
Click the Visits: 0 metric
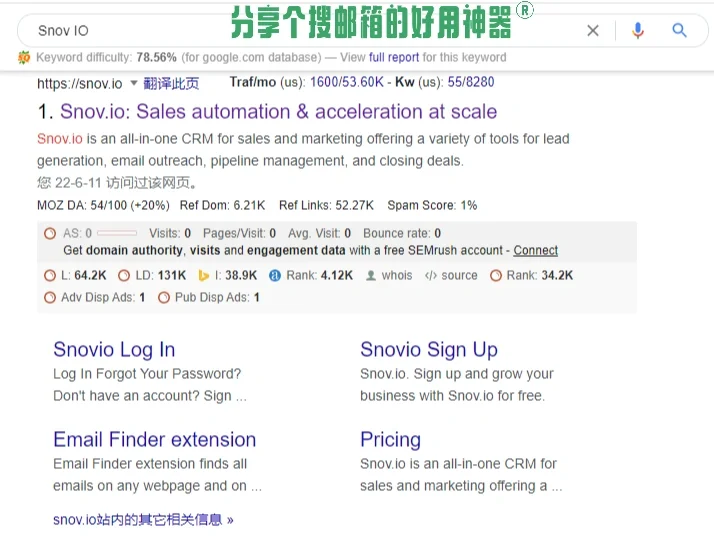[x=170, y=234]
